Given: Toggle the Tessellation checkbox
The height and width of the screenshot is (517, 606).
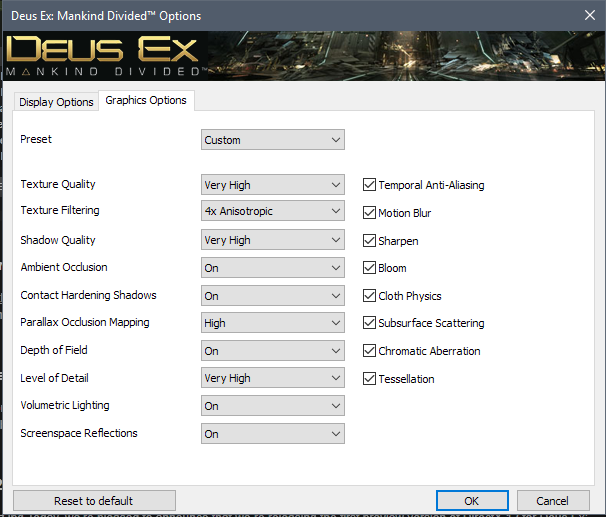Looking at the screenshot, I should [x=369, y=378].
